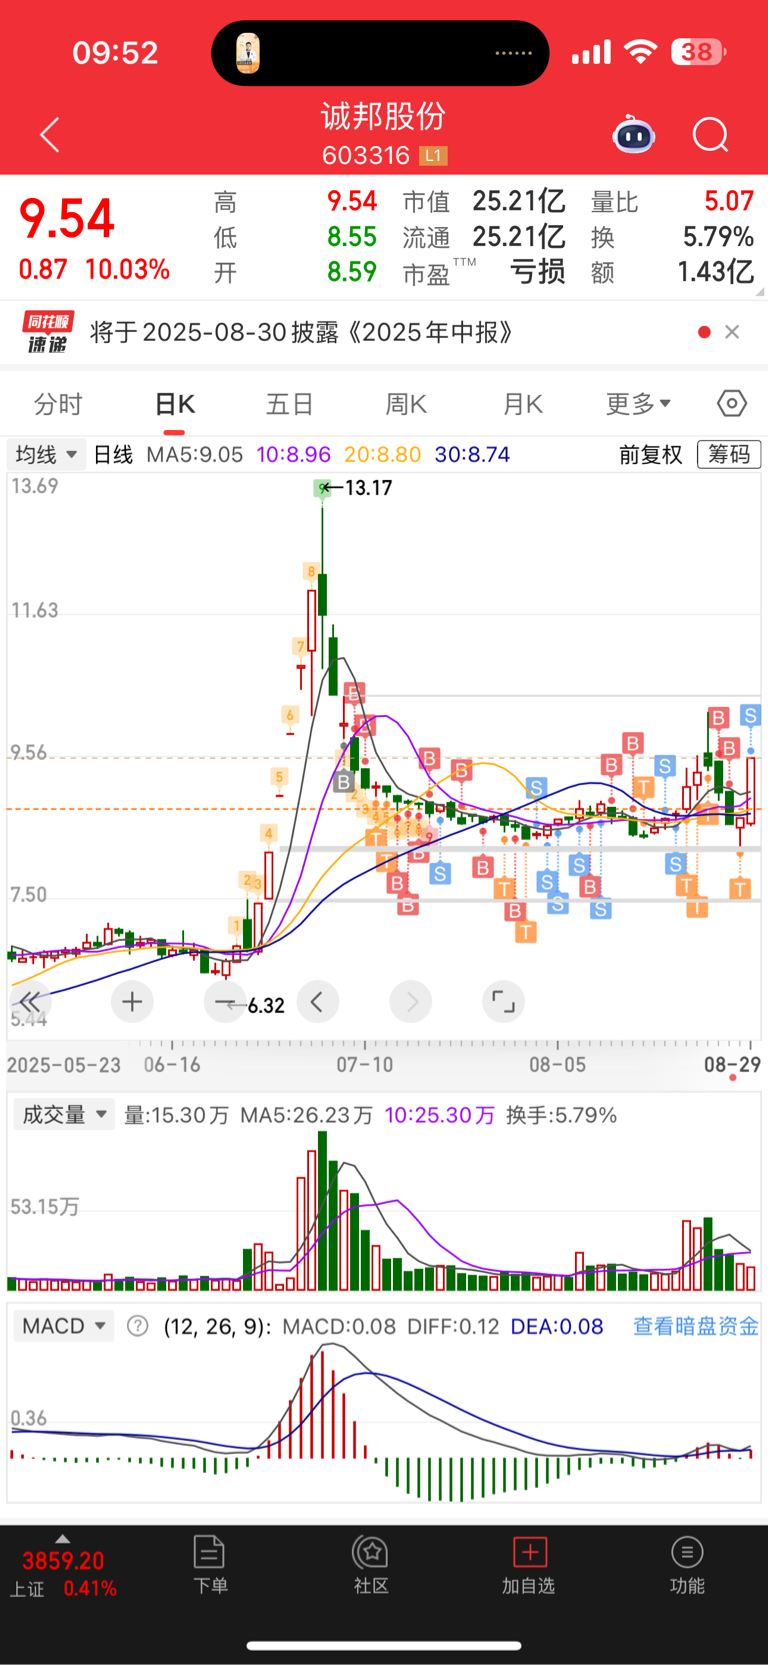Tap the 筹码 chip distribution button
This screenshot has width=768, height=1665.
[x=729, y=455]
